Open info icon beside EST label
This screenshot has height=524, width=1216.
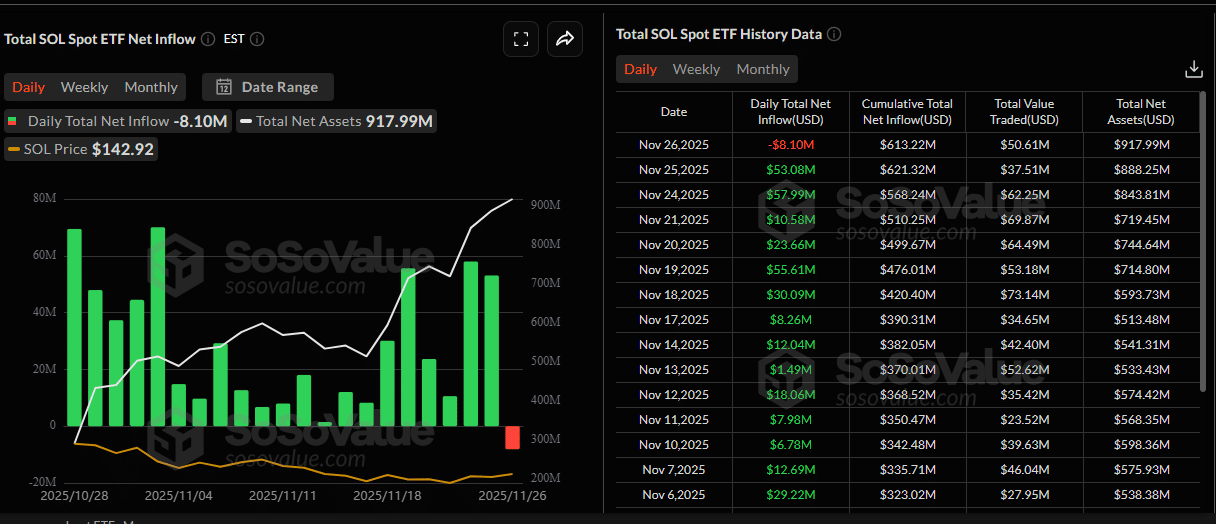[257, 39]
